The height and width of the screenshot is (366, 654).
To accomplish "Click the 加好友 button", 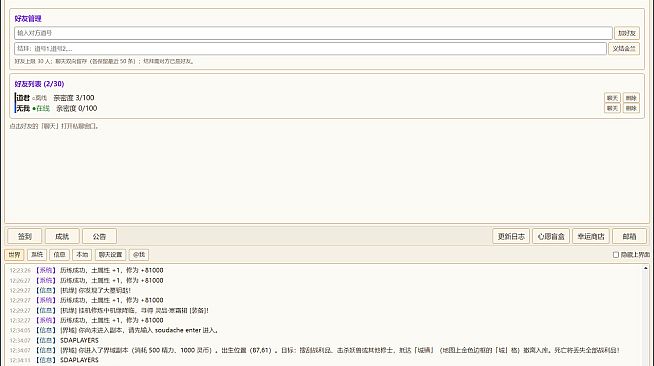I will [626, 33].
